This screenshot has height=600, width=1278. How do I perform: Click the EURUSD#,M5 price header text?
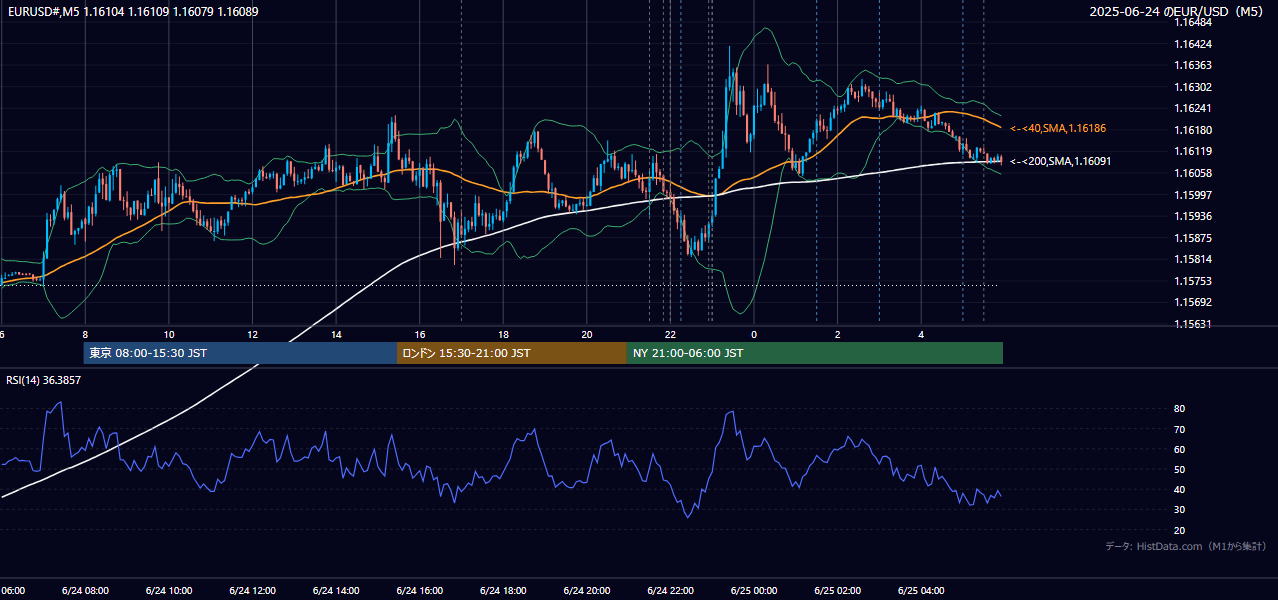[x=132, y=11]
